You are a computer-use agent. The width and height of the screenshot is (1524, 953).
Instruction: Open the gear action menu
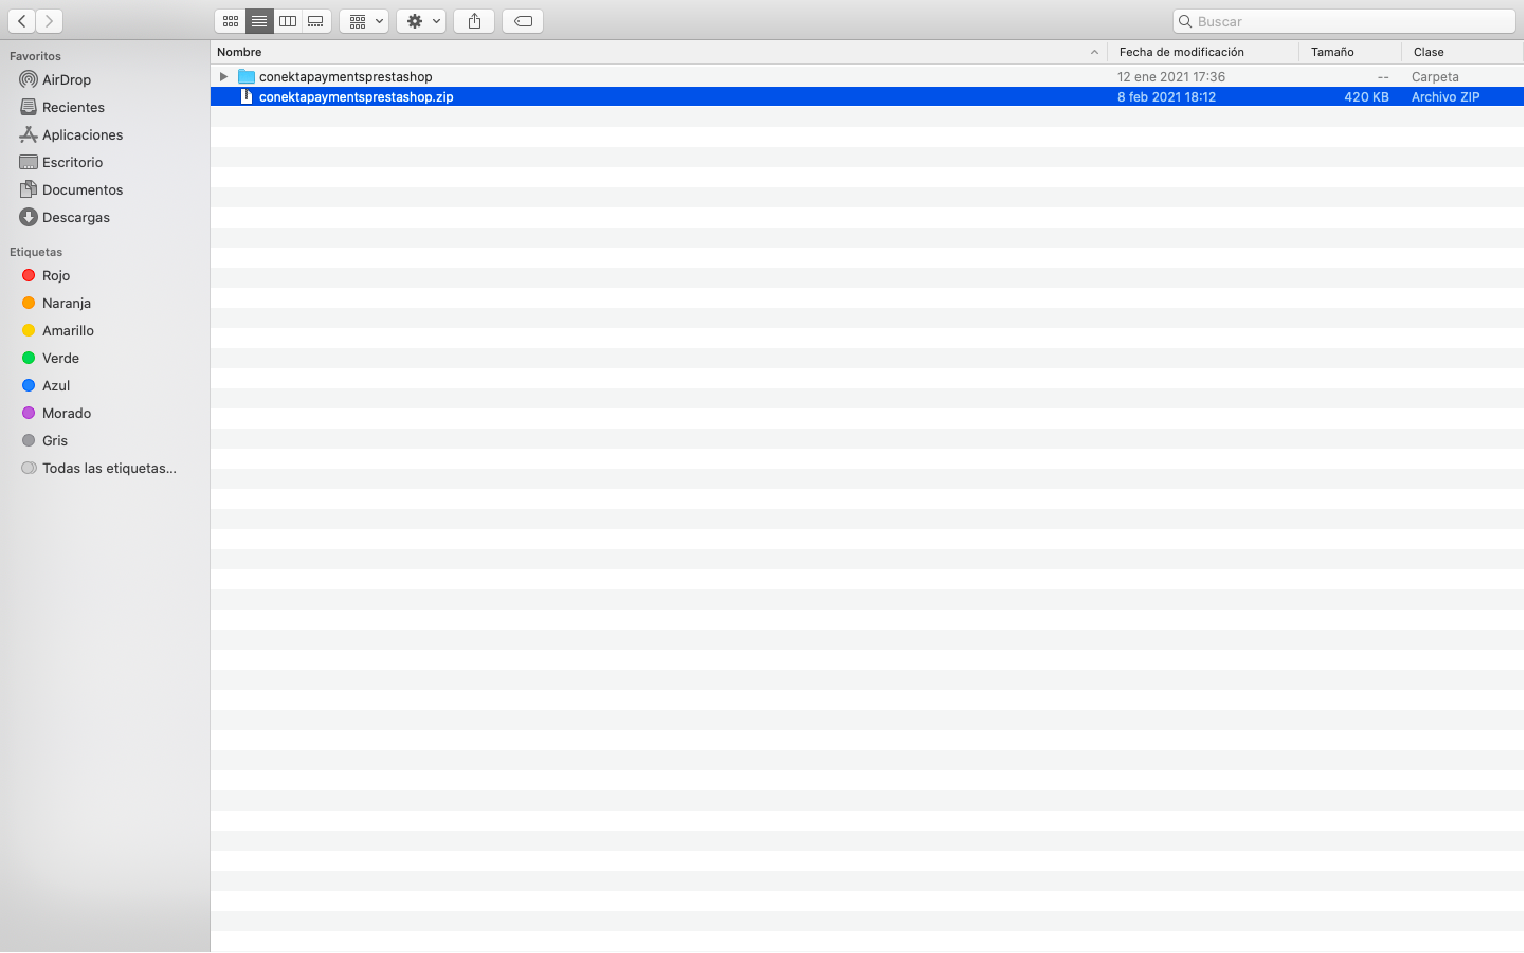tap(421, 21)
